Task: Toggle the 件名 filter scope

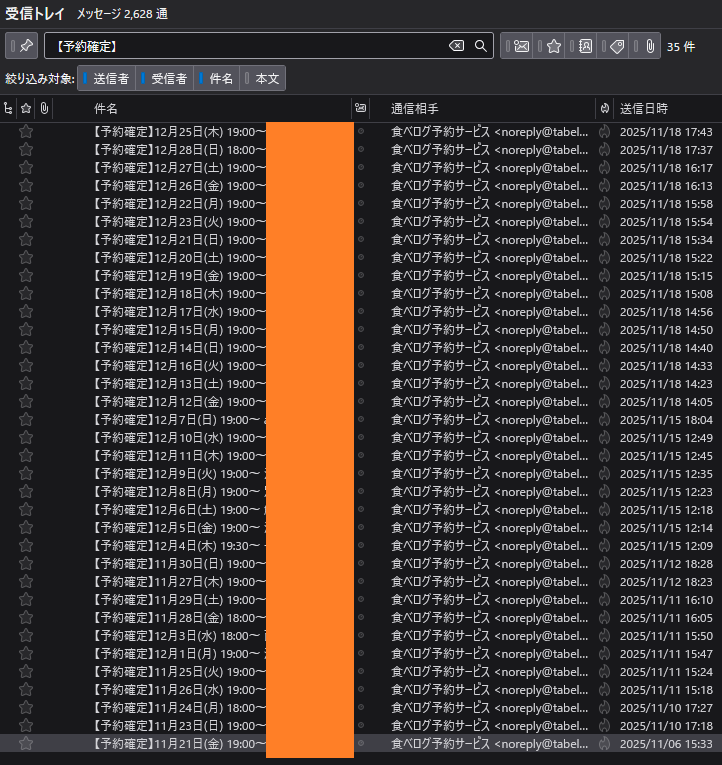Action: 217,79
